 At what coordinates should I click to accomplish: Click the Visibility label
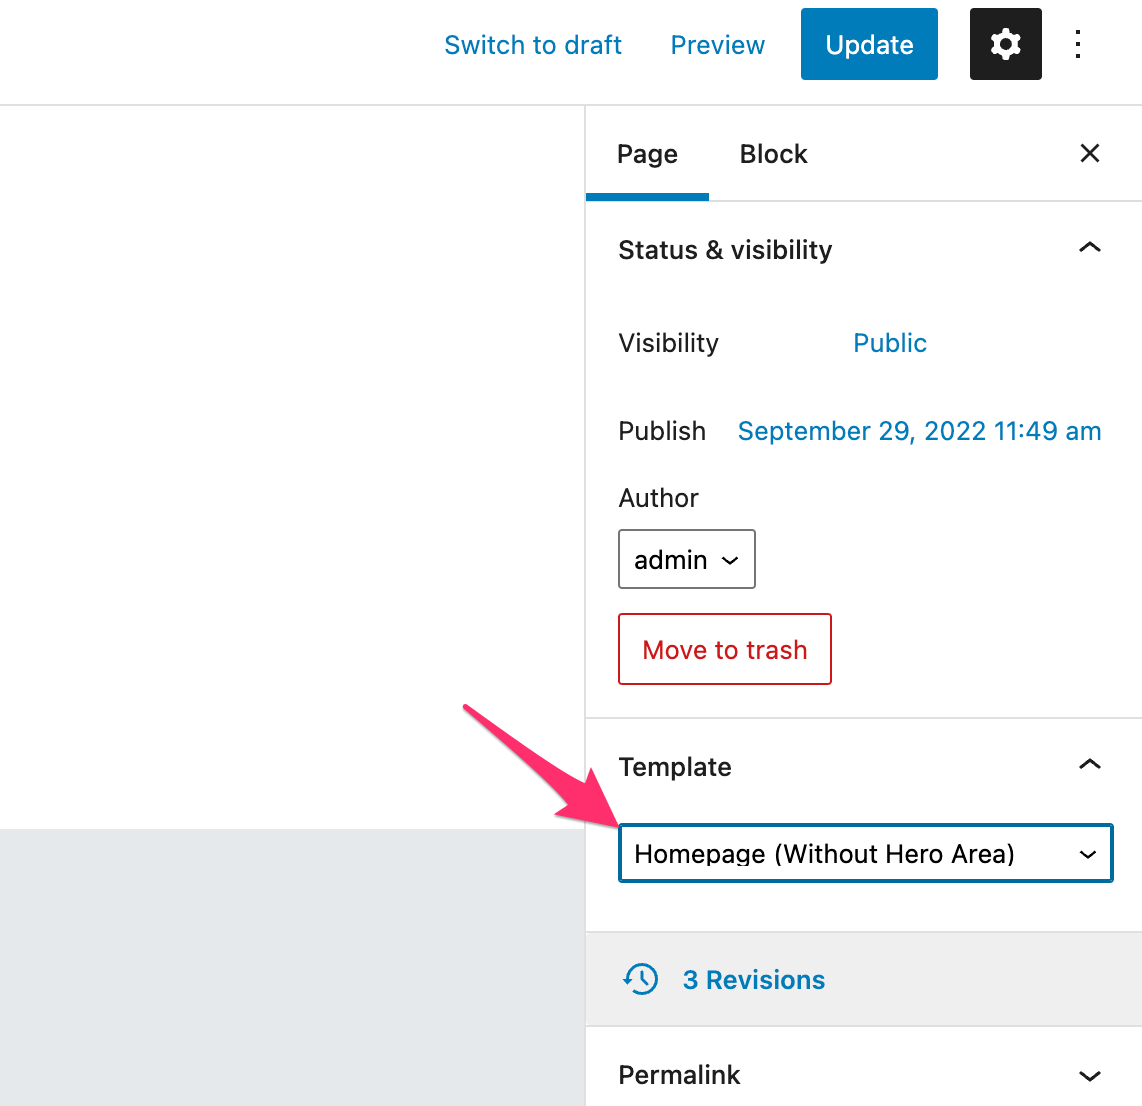point(668,343)
